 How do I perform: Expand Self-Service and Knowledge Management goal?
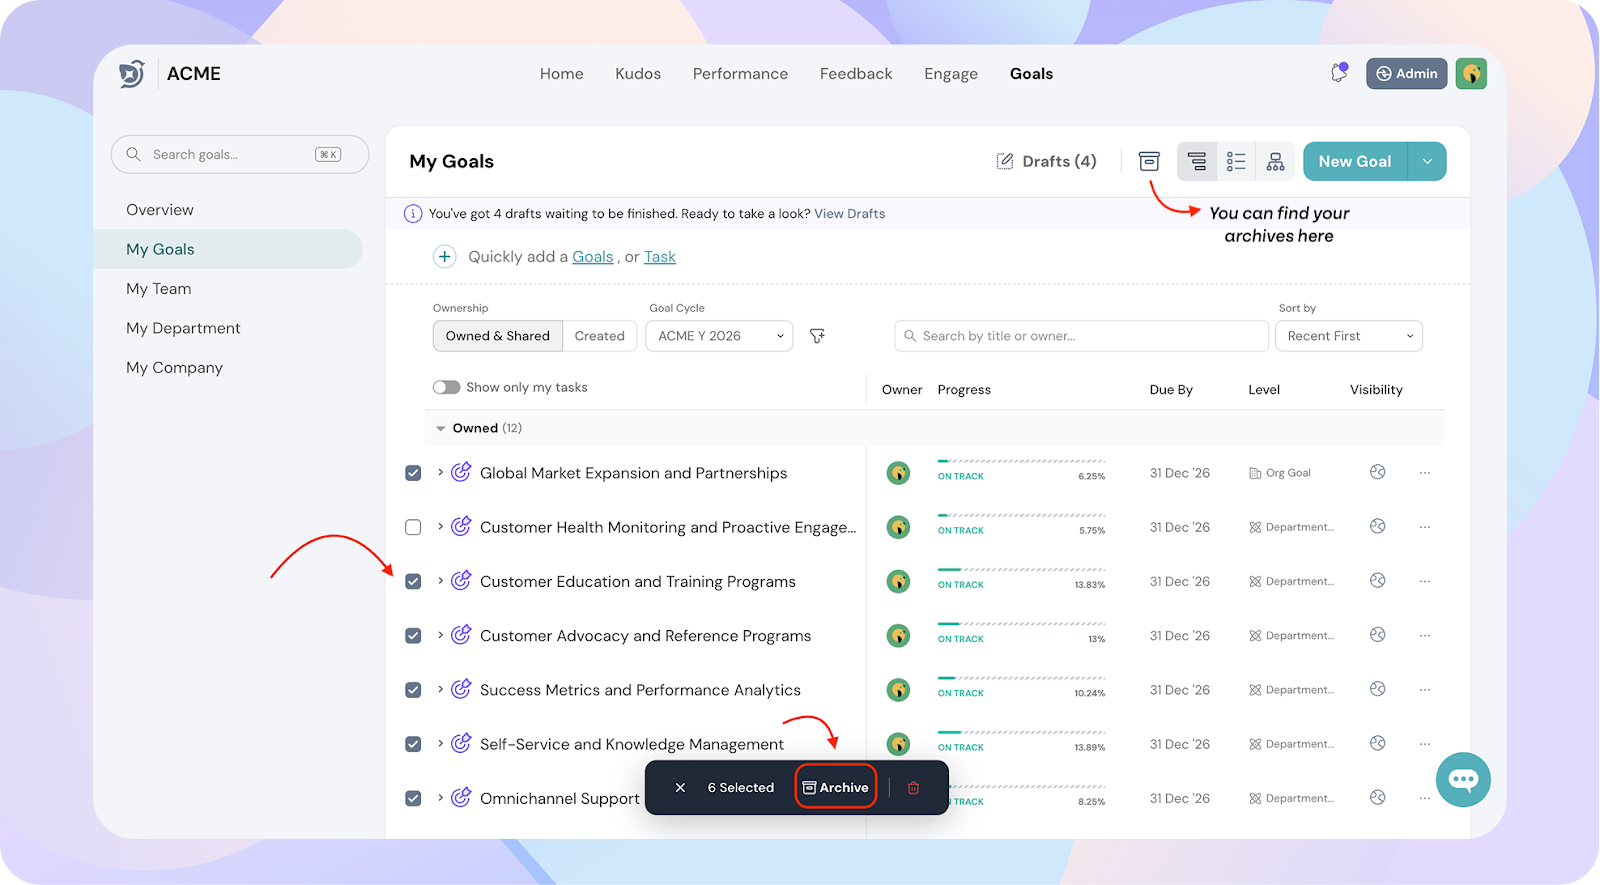coord(440,743)
